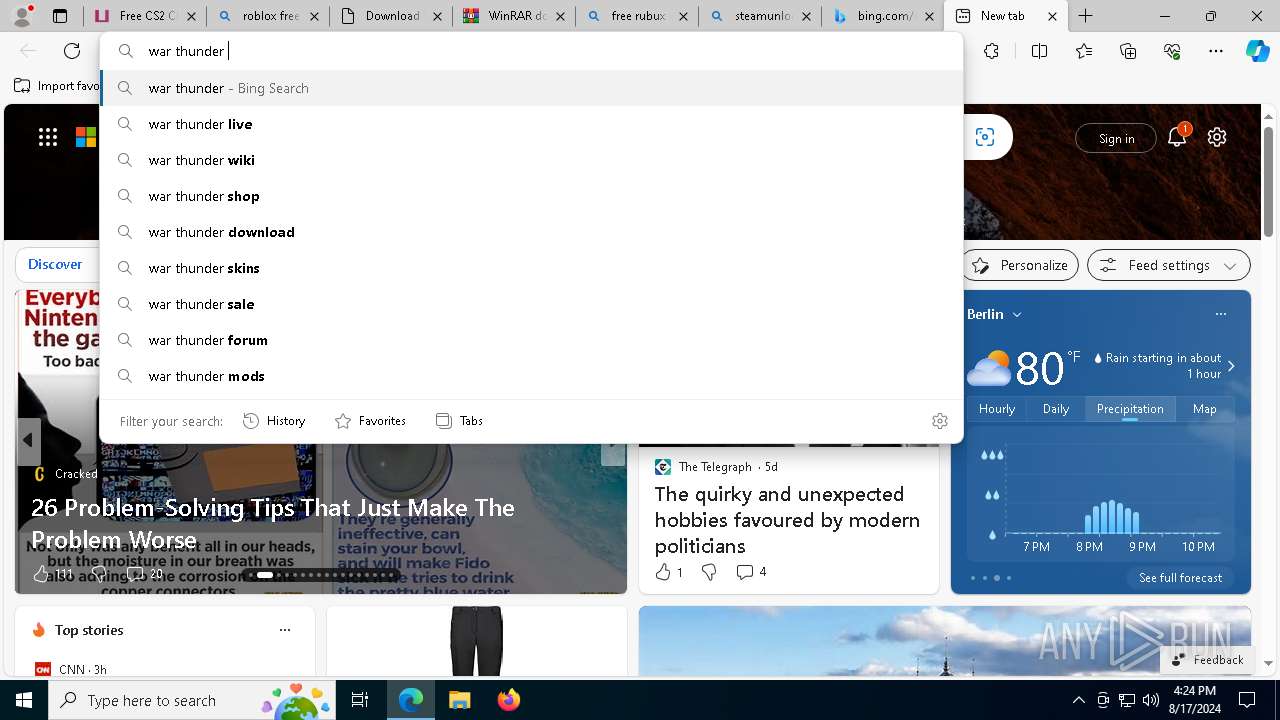
Task: Launch Firefox from the taskbar
Action: pos(509,700)
